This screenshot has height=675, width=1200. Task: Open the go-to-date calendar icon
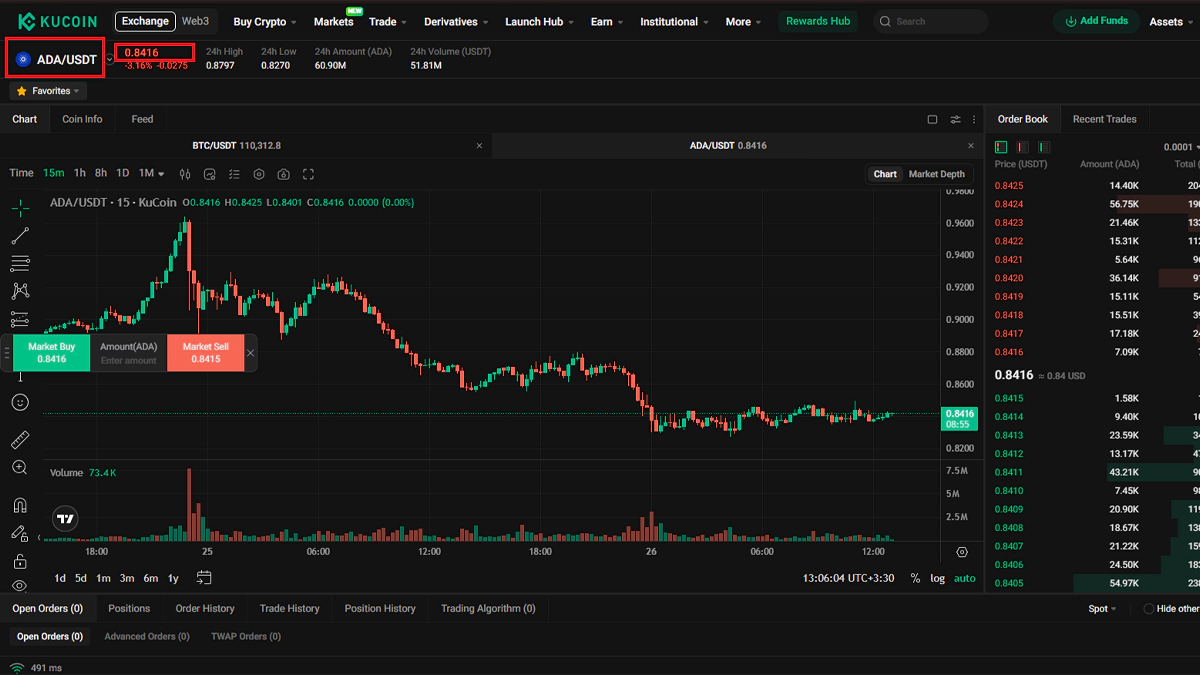click(204, 577)
